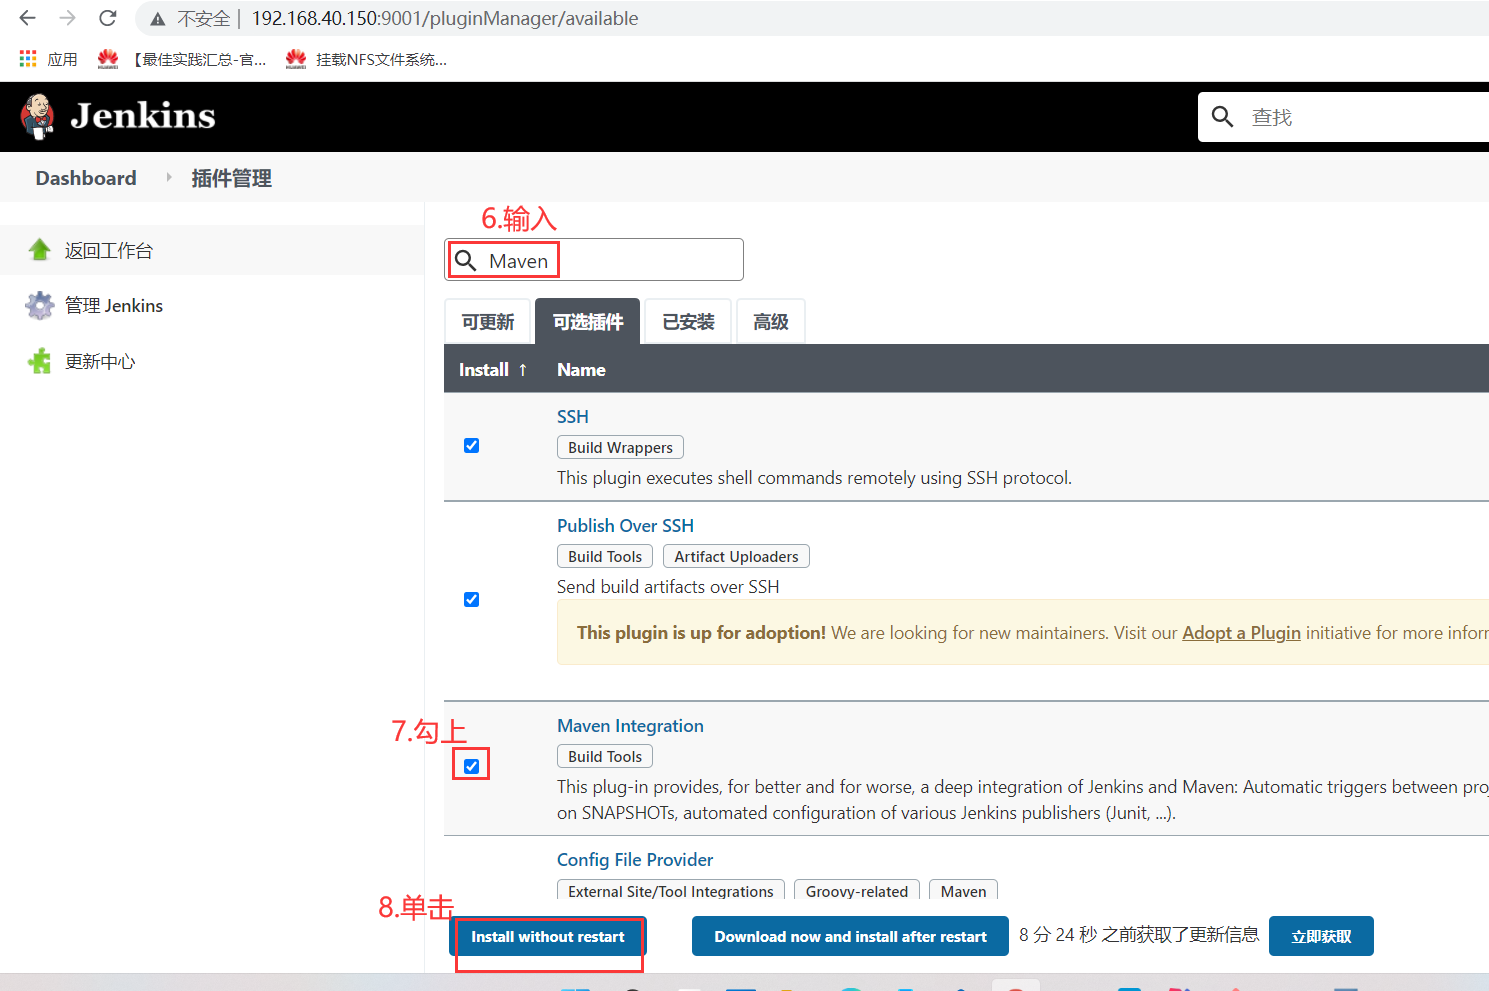Image resolution: width=1489 pixels, height=991 pixels.
Task: Click the header search magnifier icon
Action: pos(1222,117)
